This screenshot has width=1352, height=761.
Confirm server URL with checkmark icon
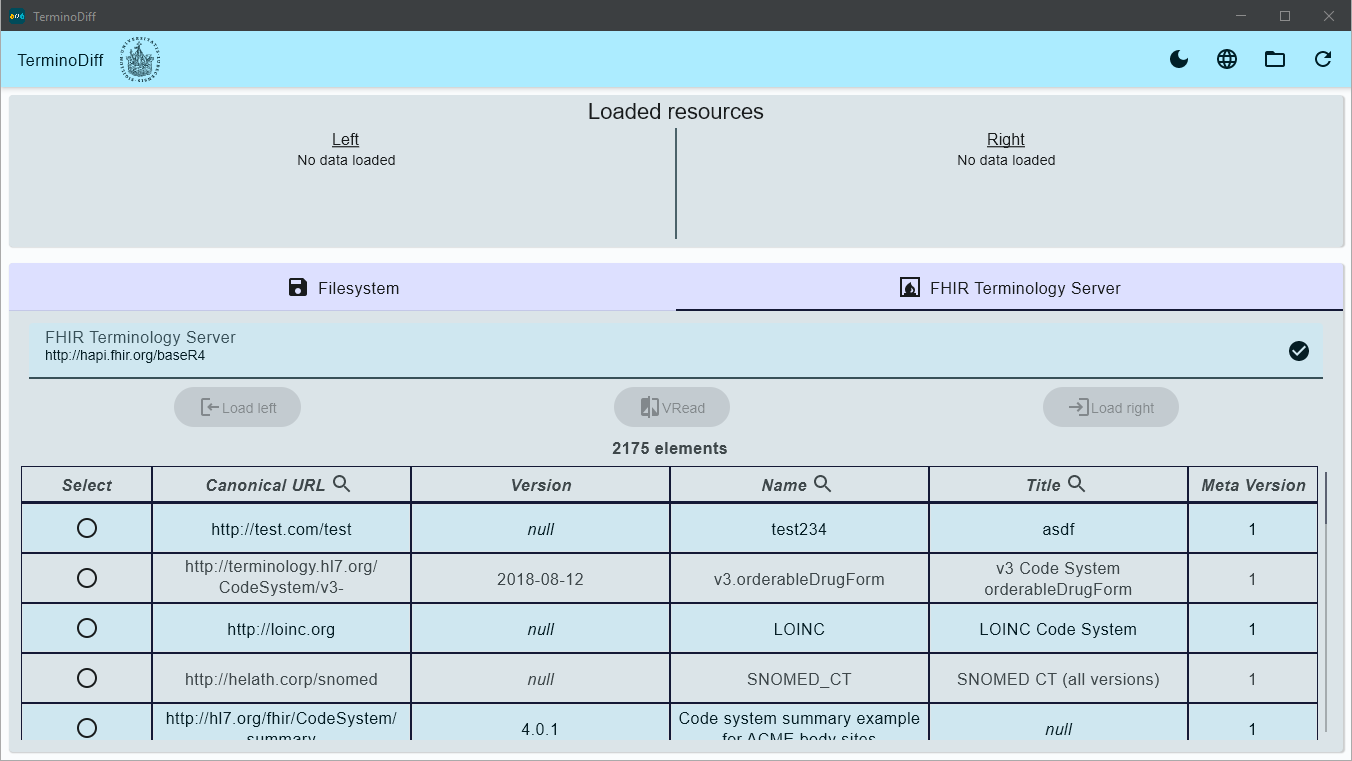(1299, 350)
